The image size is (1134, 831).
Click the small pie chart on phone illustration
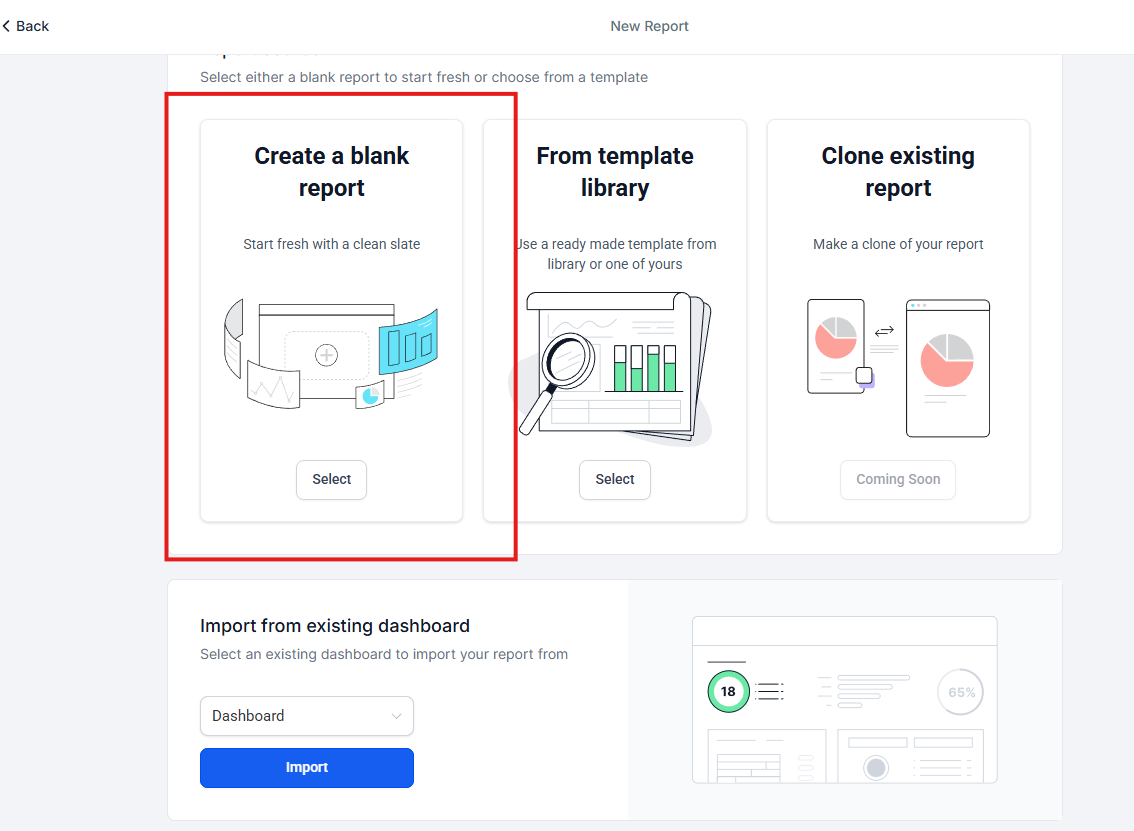[835, 338]
